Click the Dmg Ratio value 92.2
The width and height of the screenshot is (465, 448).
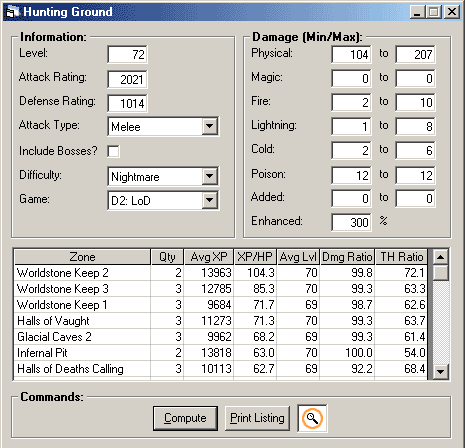click(x=362, y=369)
